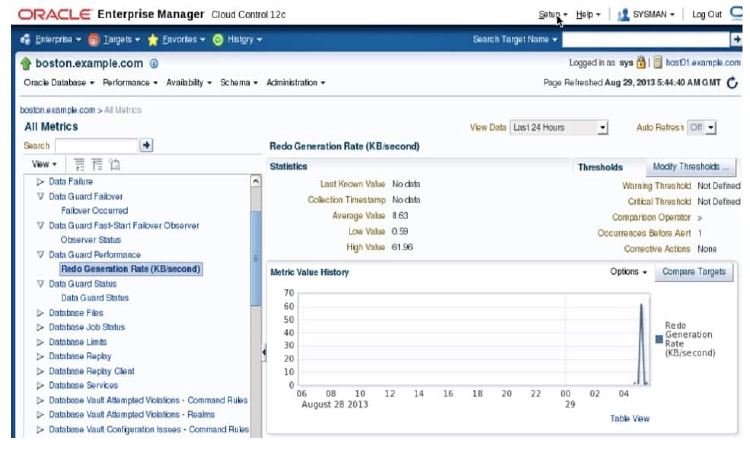Click the panel splitter collapse arrow

point(264,352)
